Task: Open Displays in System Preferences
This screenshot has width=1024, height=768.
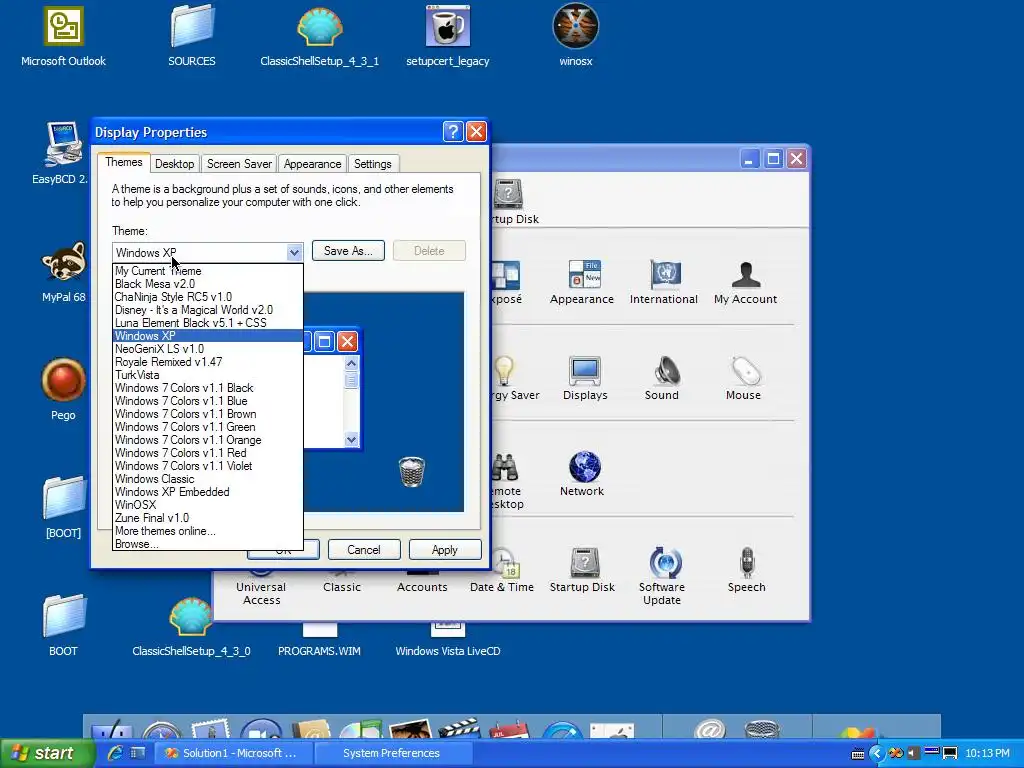Action: coord(585,378)
